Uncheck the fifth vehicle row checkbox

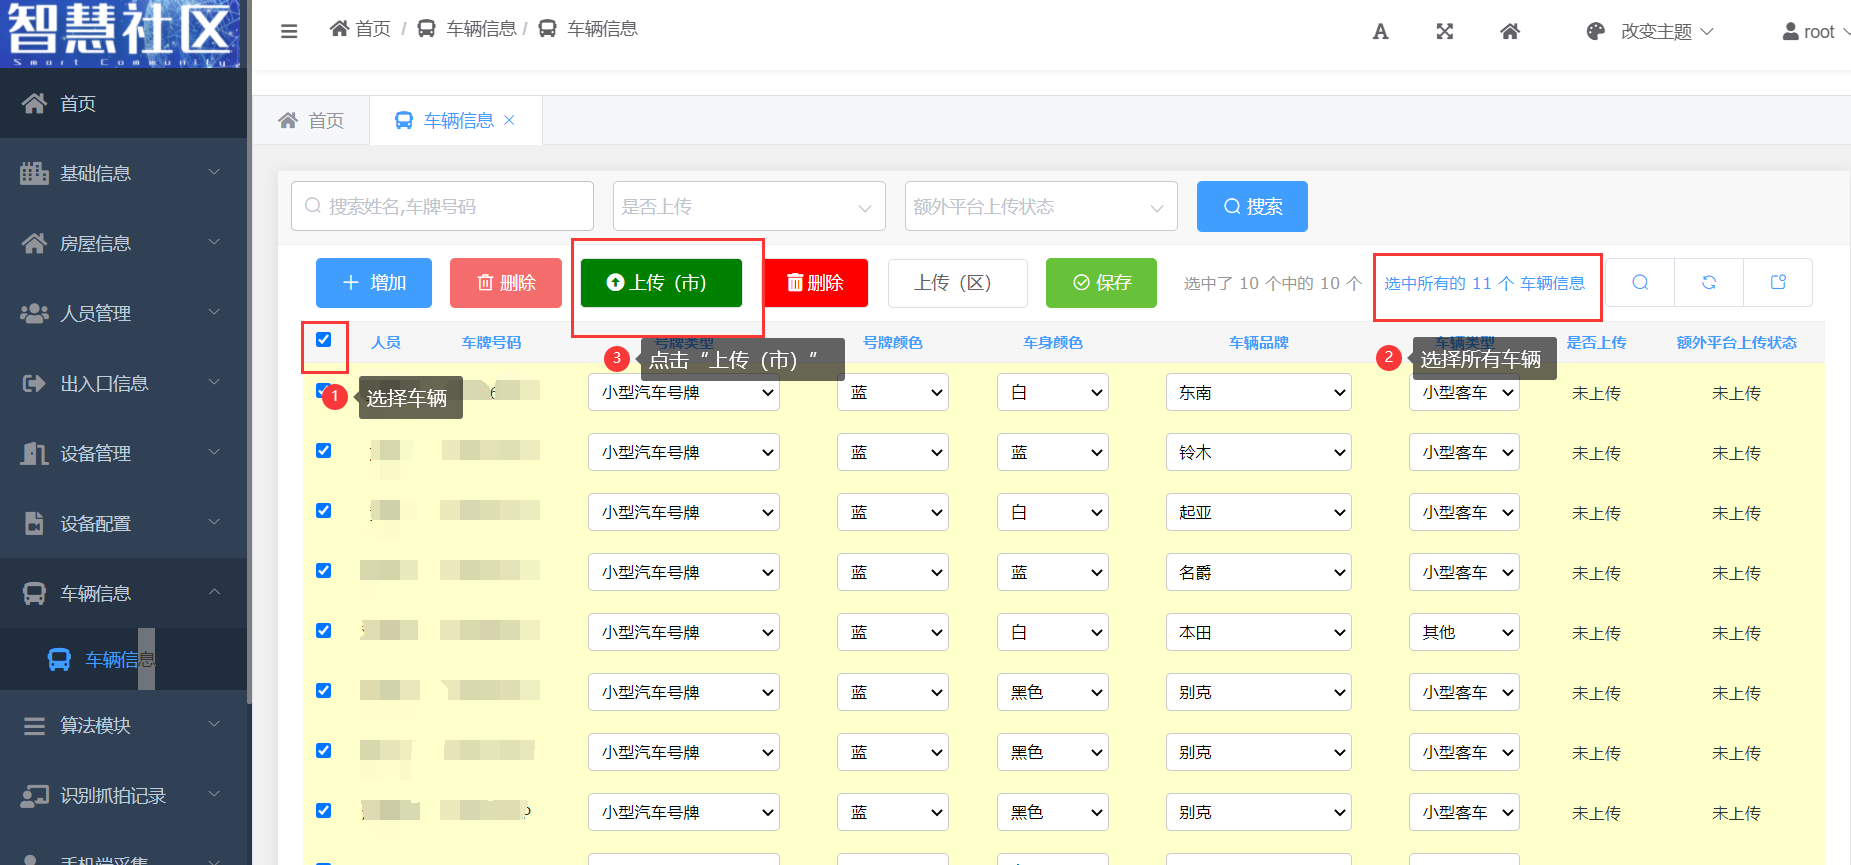tap(324, 631)
